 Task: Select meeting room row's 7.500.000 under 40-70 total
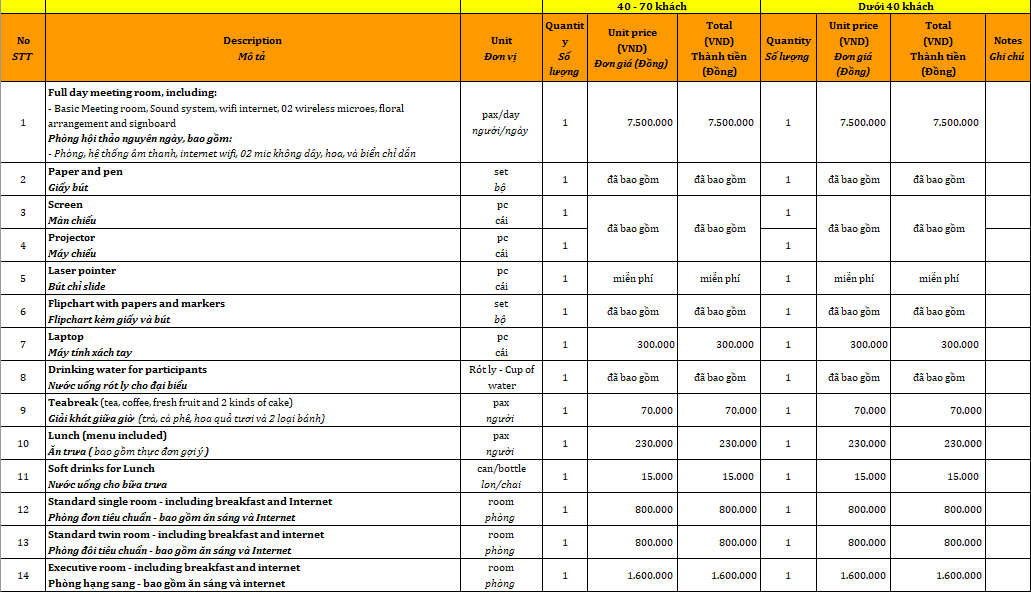719,122
